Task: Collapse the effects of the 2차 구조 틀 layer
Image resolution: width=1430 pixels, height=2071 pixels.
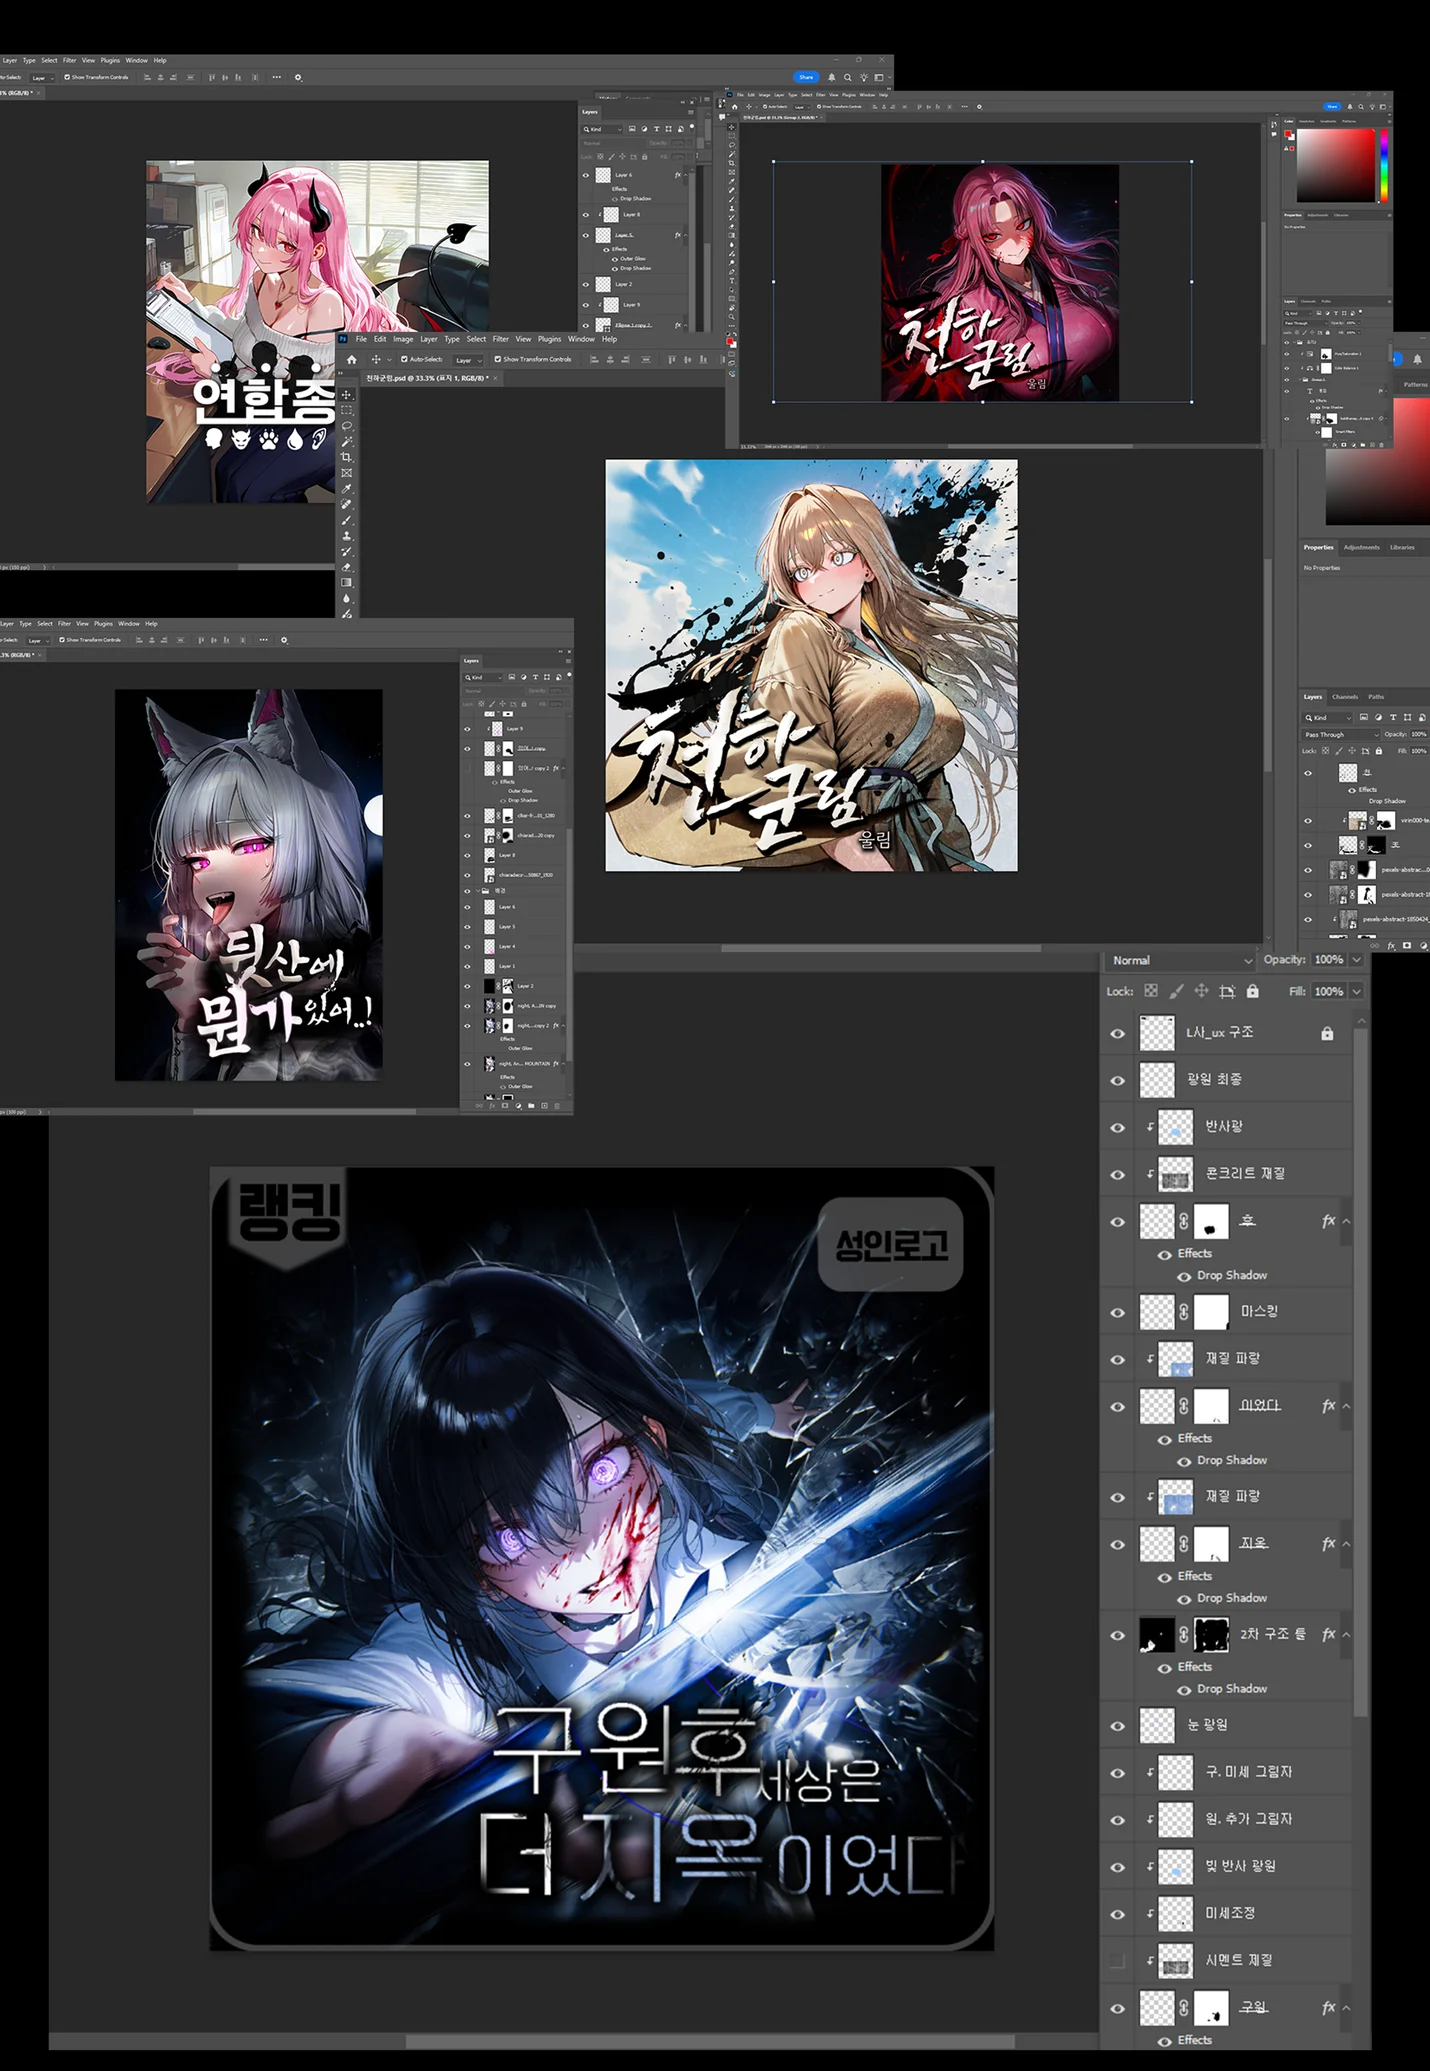Action: (x=1346, y=1635)
